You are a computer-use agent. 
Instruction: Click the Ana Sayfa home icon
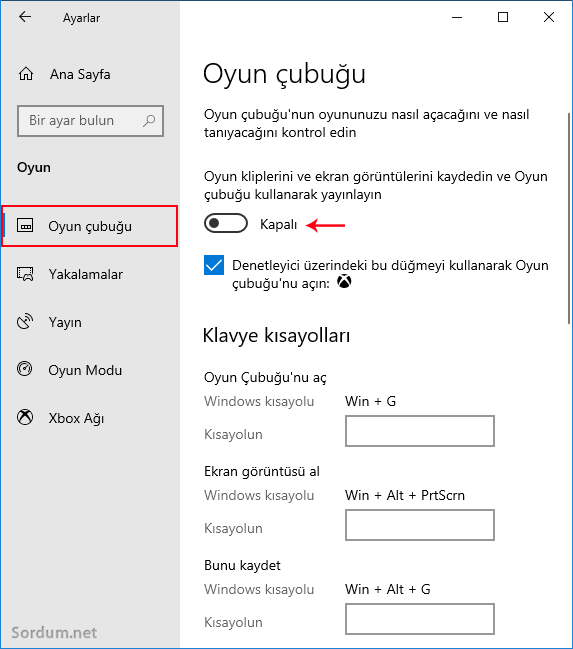pyautogui.click(x=26, y=74)
